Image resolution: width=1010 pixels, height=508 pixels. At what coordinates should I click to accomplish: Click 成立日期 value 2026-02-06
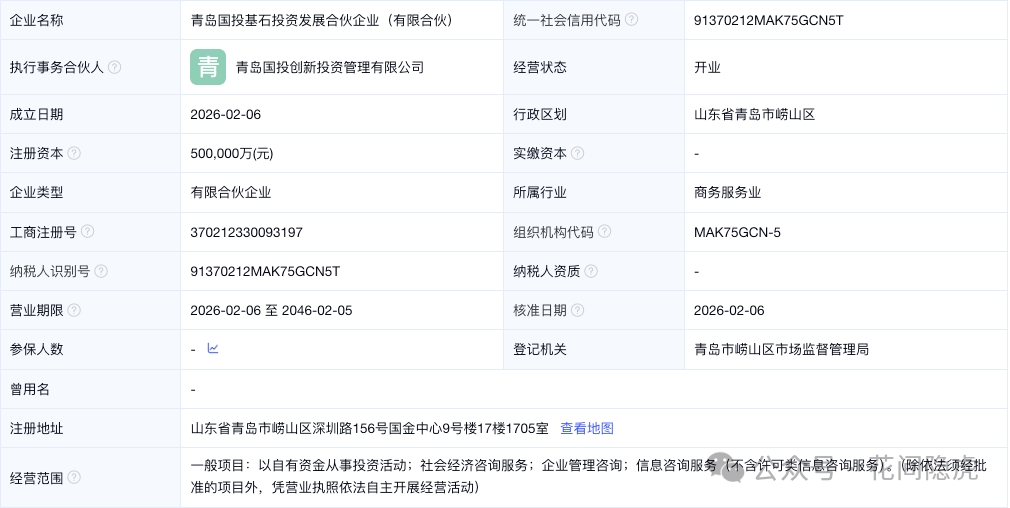click(225, 115)
